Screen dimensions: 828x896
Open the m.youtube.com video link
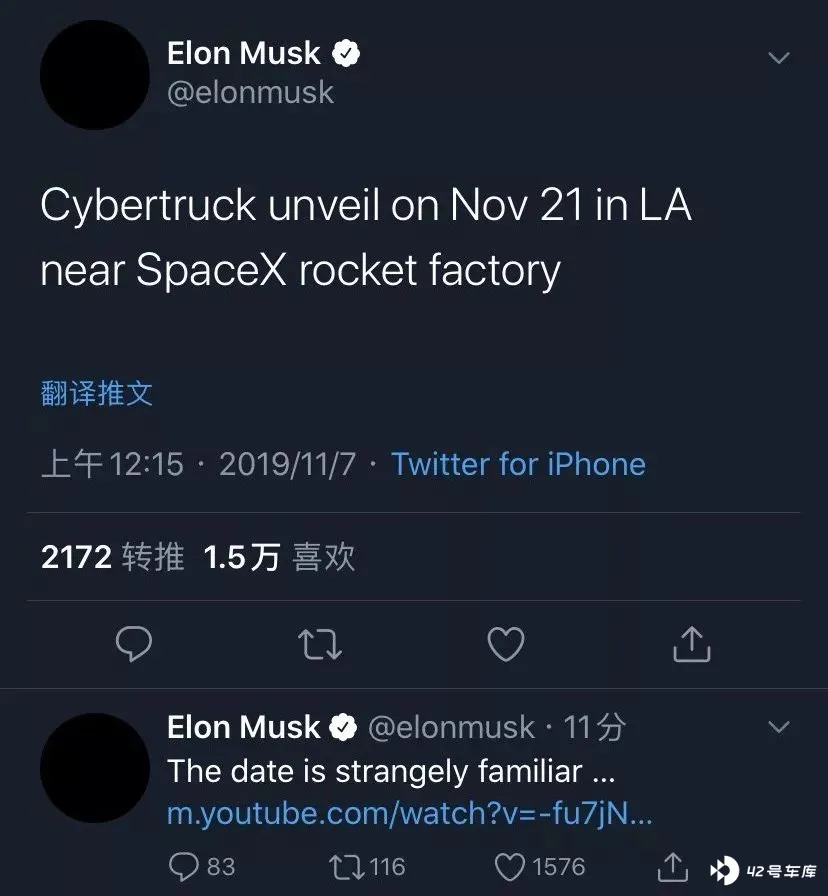tap(410, 813)
